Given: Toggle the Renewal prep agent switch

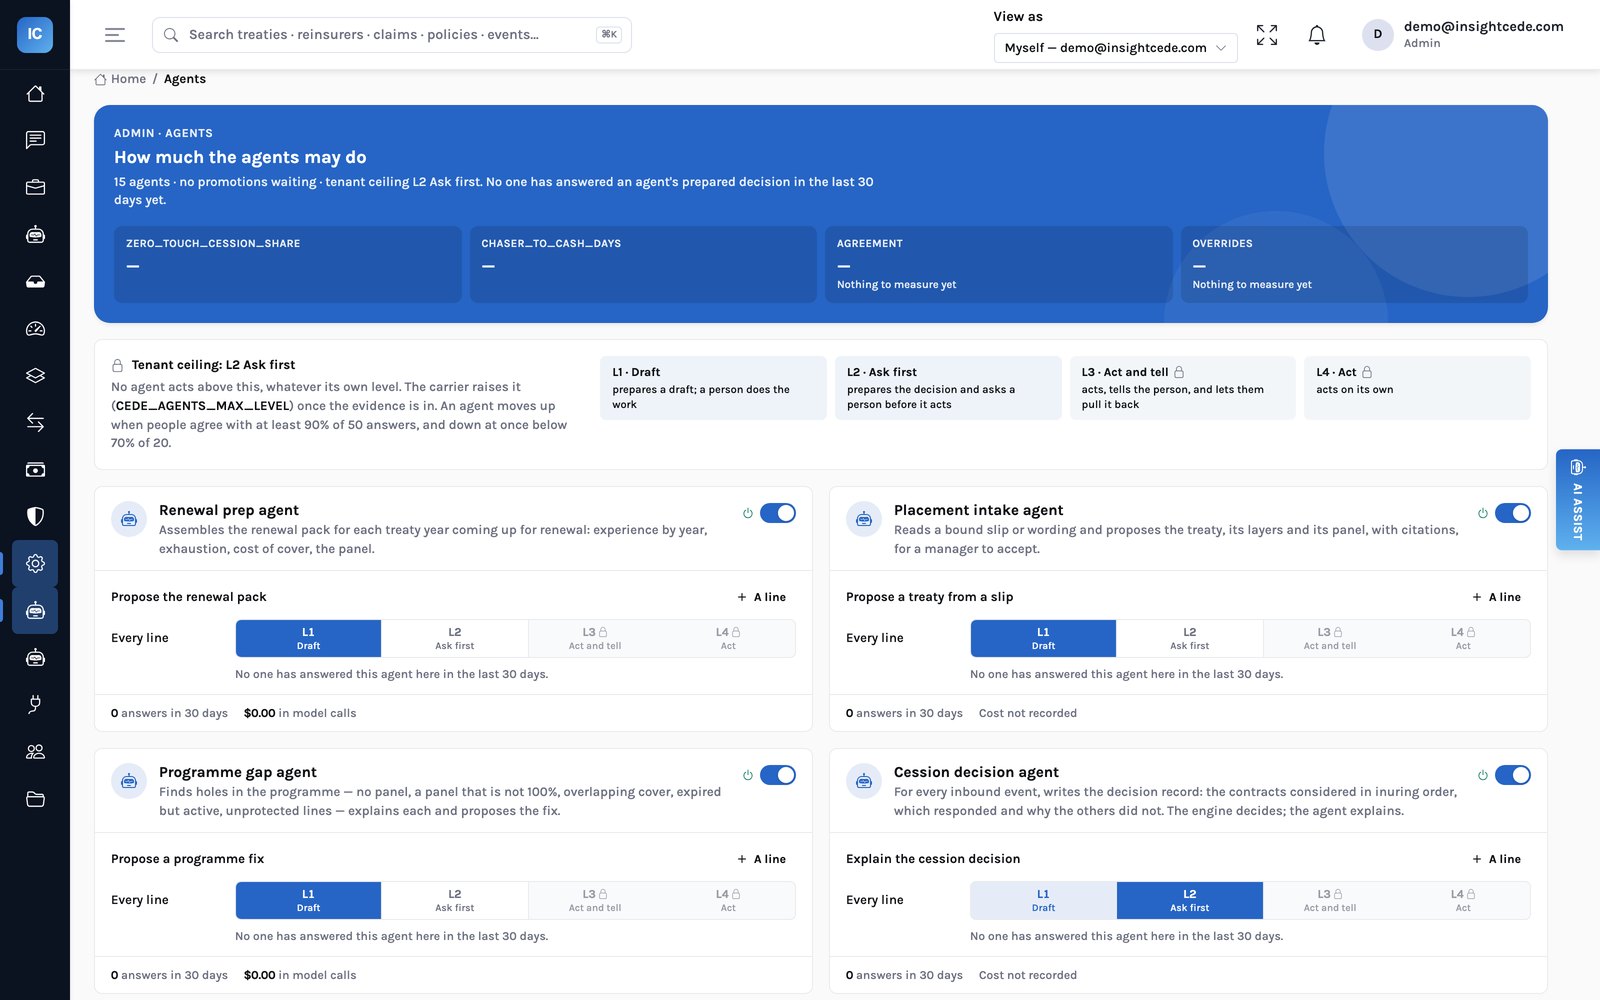Looking at the screenshot, I should [x=778, y=513].
